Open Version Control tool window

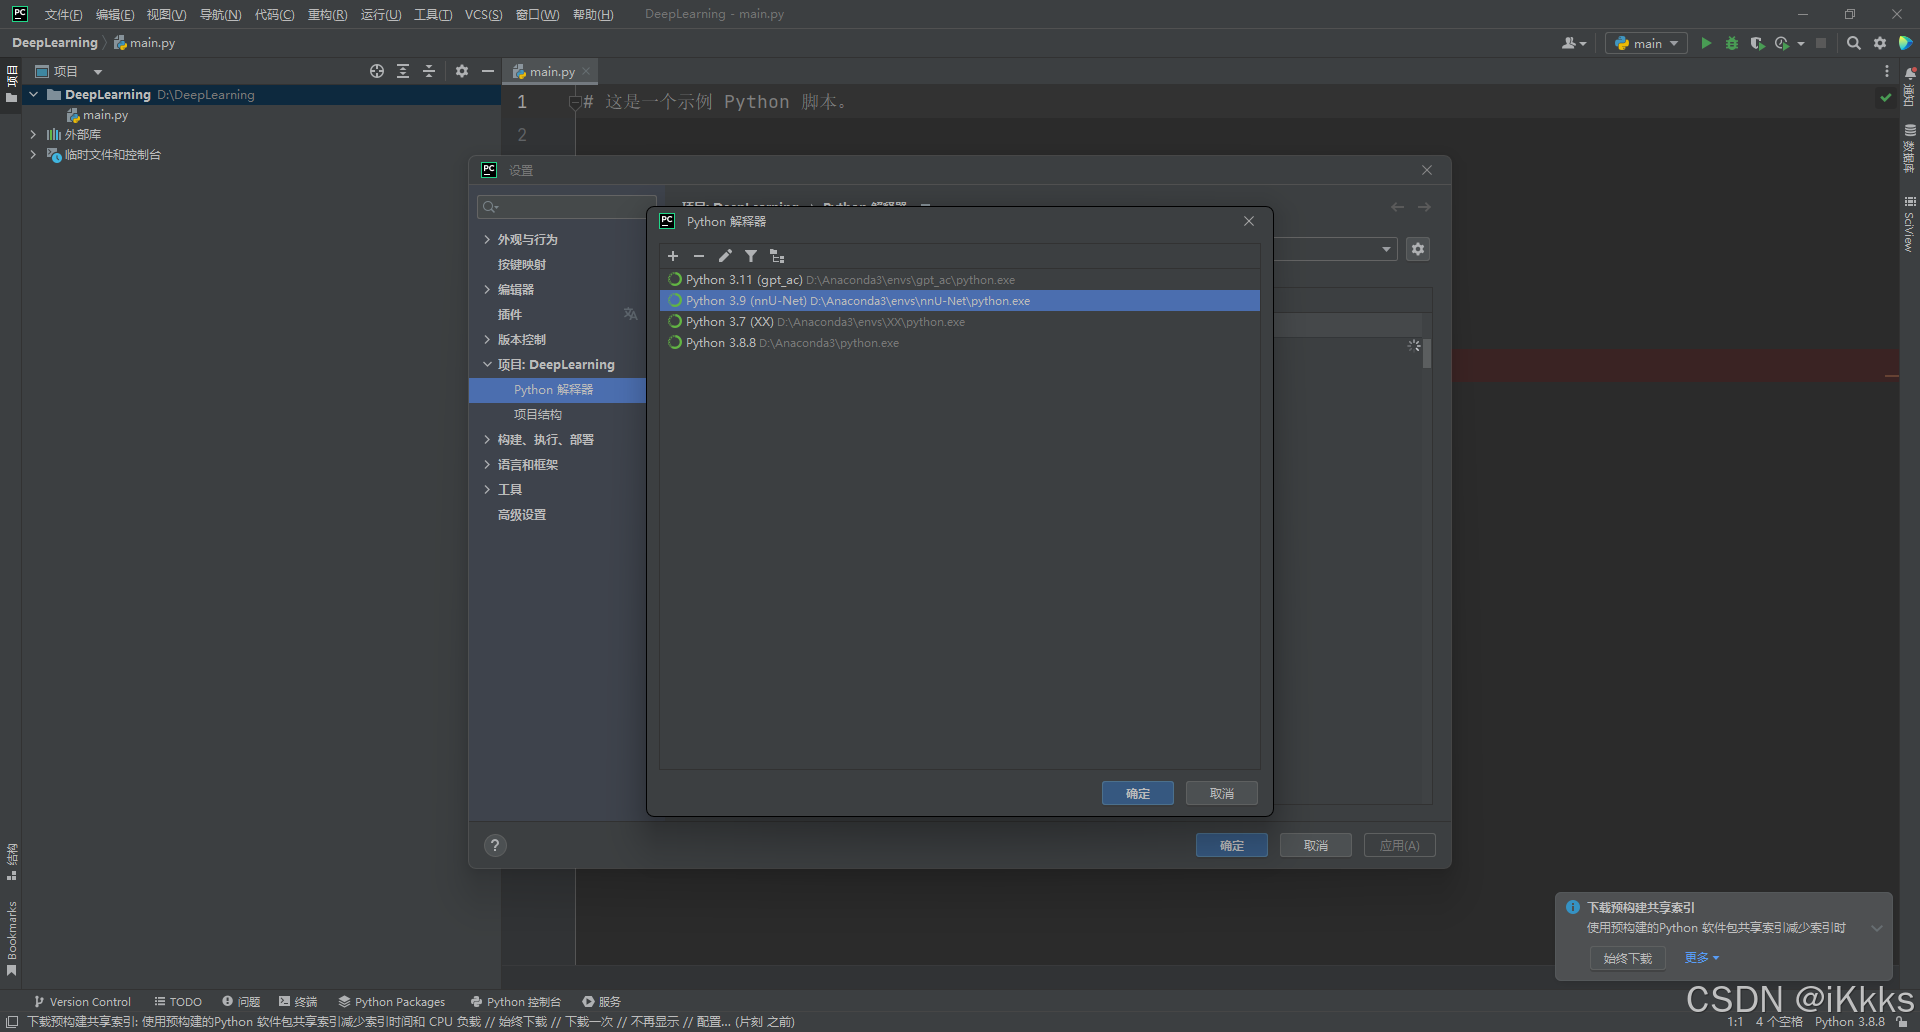coord(83,1001)
